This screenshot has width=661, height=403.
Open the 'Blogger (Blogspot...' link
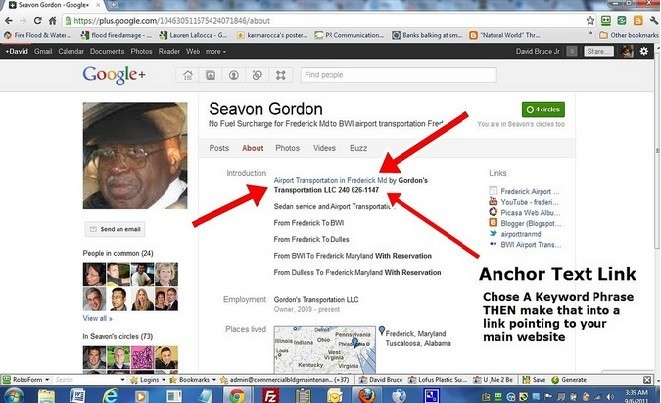pos(531,223)
